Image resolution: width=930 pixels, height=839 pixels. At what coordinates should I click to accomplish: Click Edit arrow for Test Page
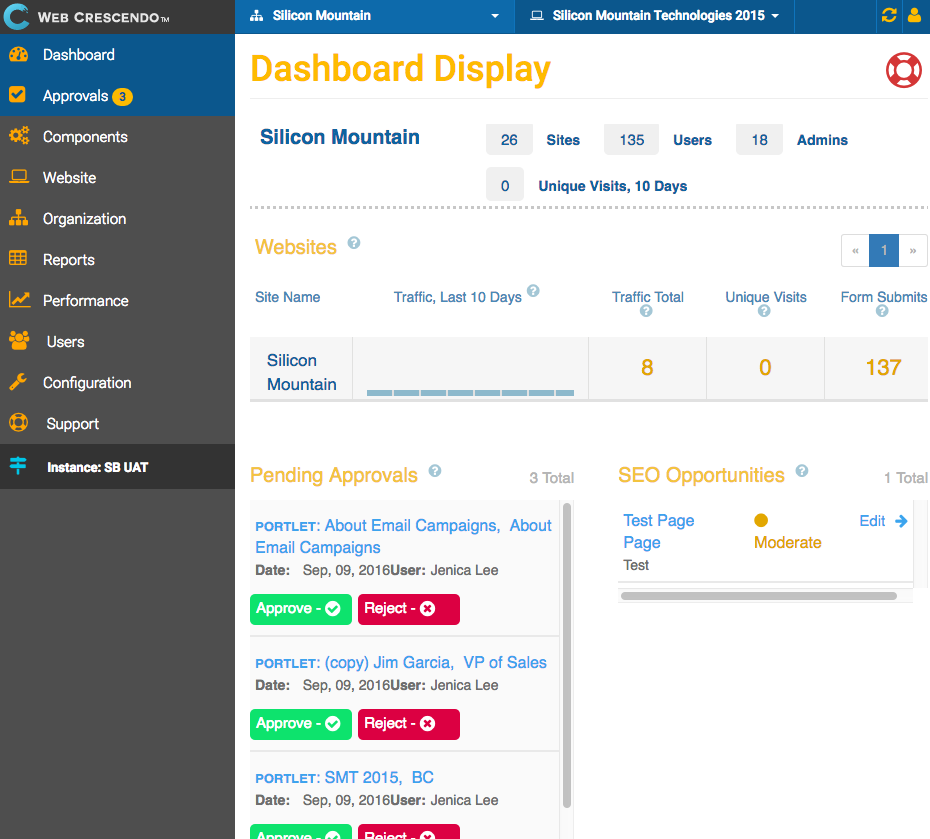click(884, 521)
